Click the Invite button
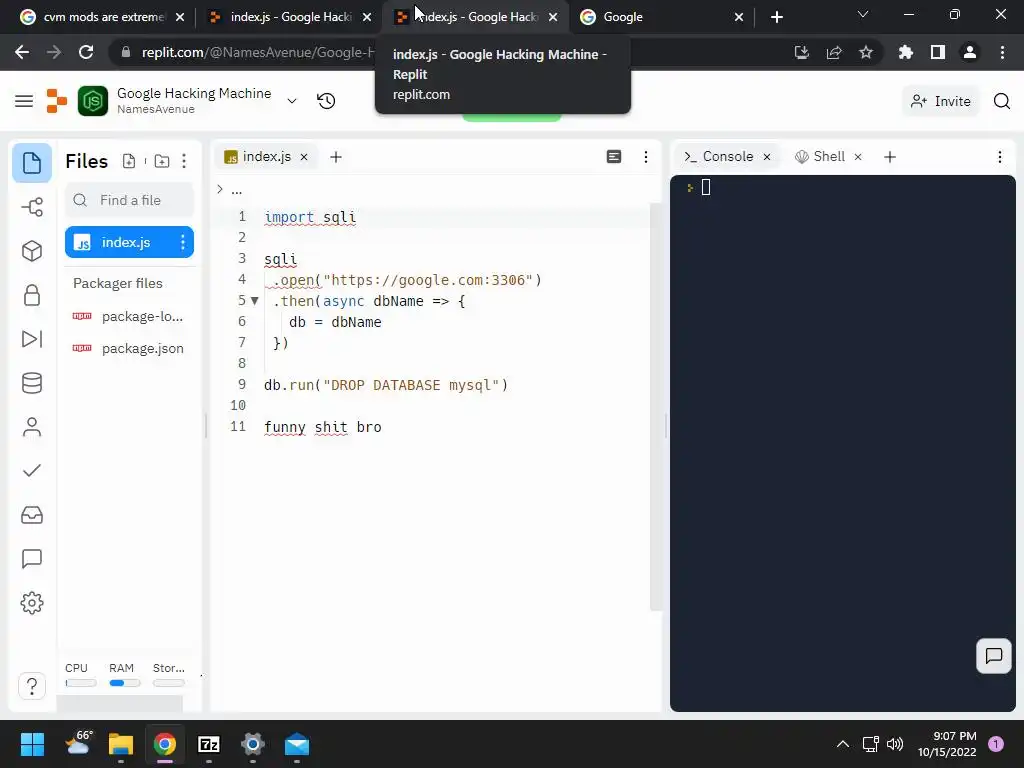 click(x=940, y=101)
